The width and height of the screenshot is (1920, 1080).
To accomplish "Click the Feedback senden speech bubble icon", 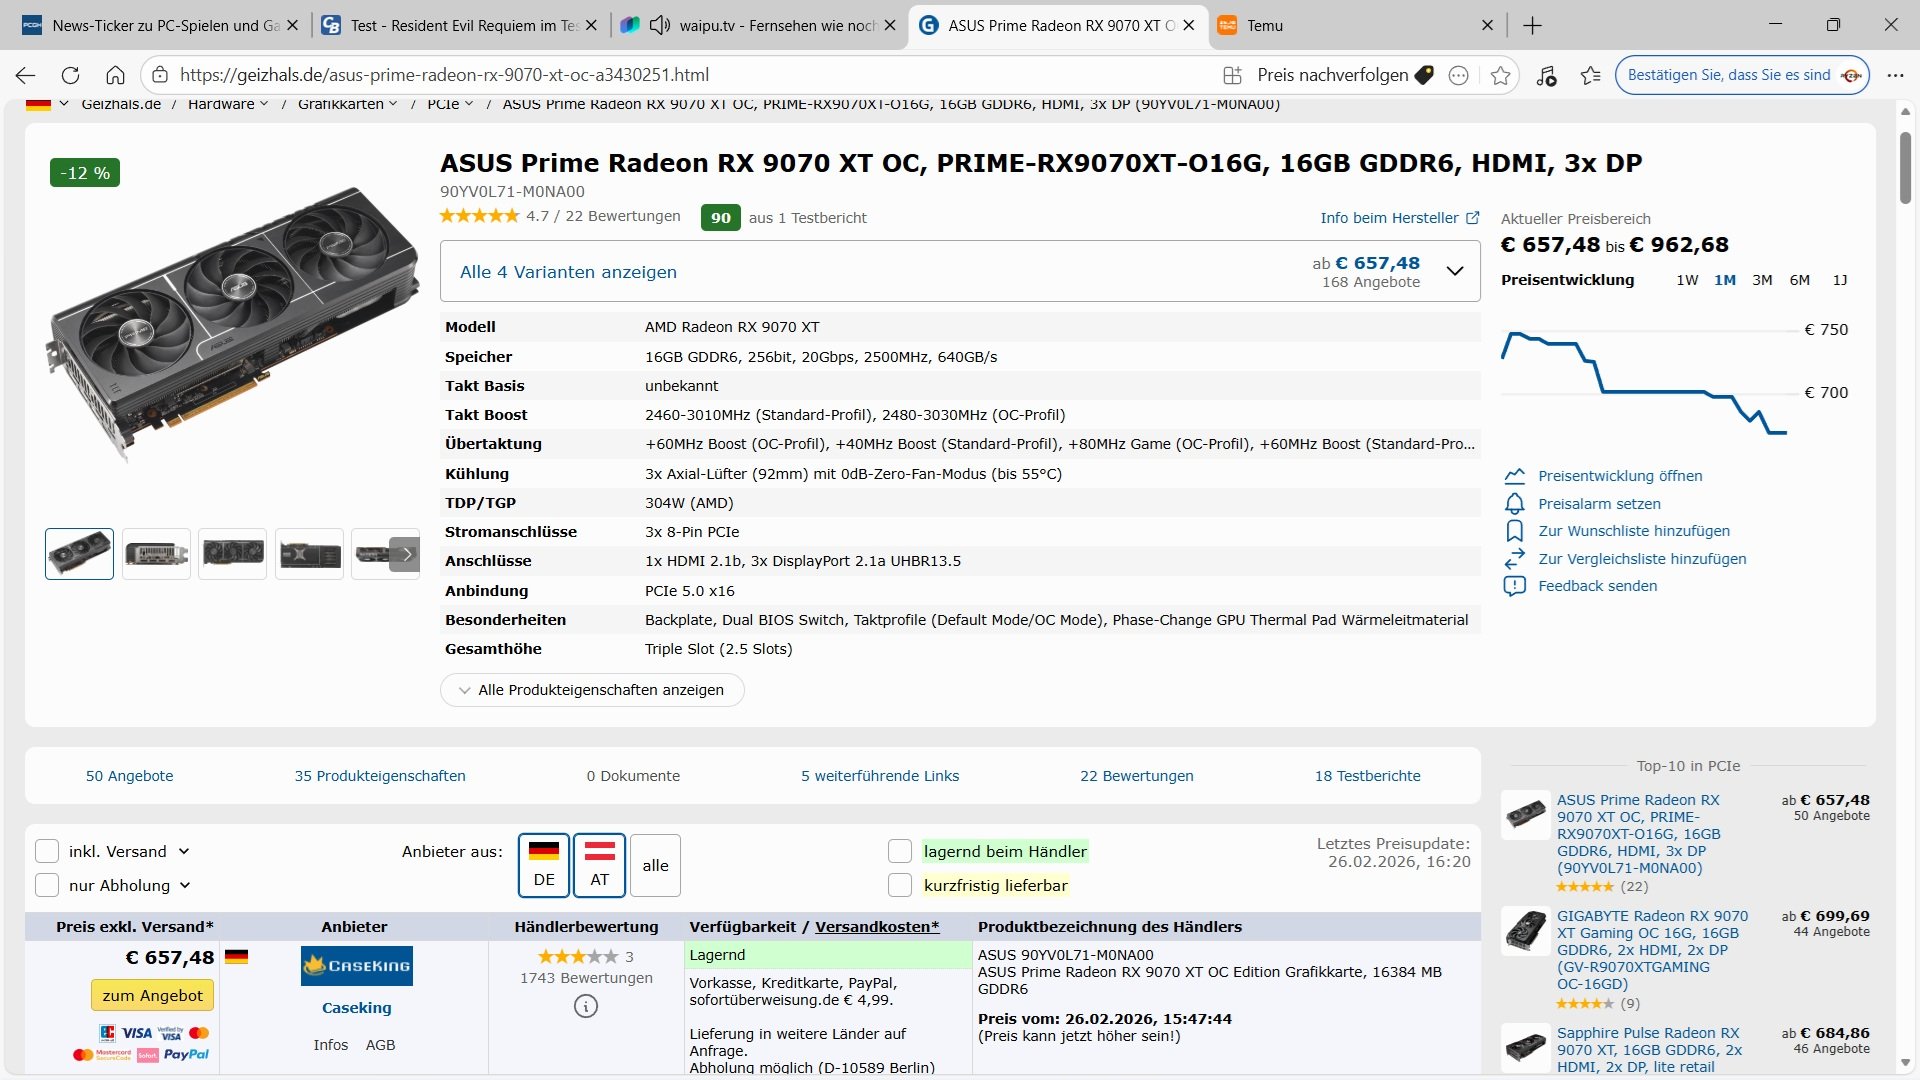I will pos(1514,586).
